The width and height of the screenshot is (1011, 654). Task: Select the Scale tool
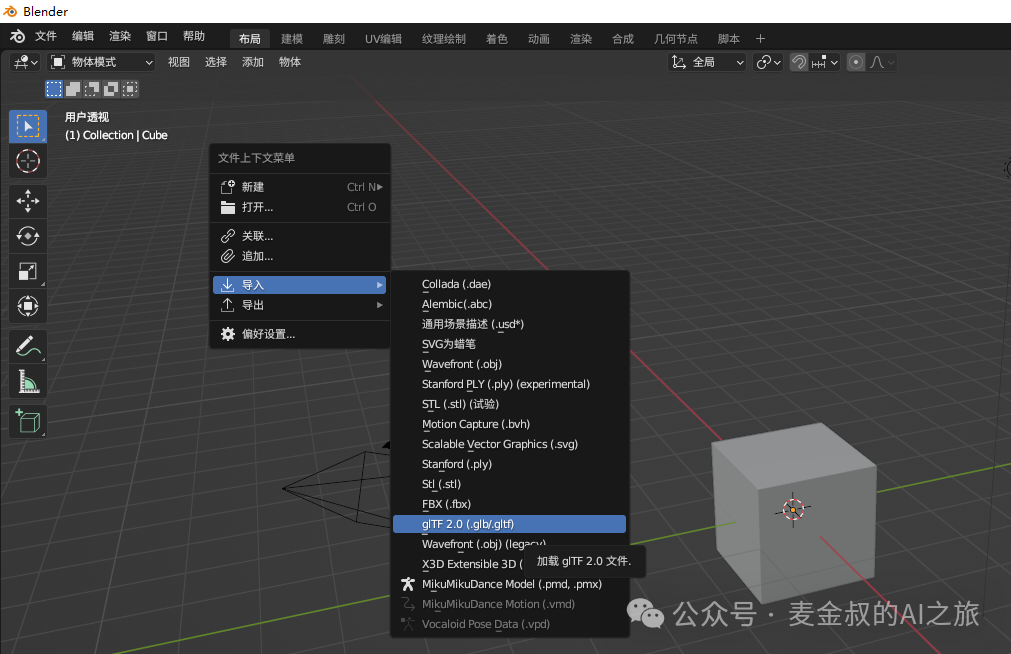[x=28, y=271]
